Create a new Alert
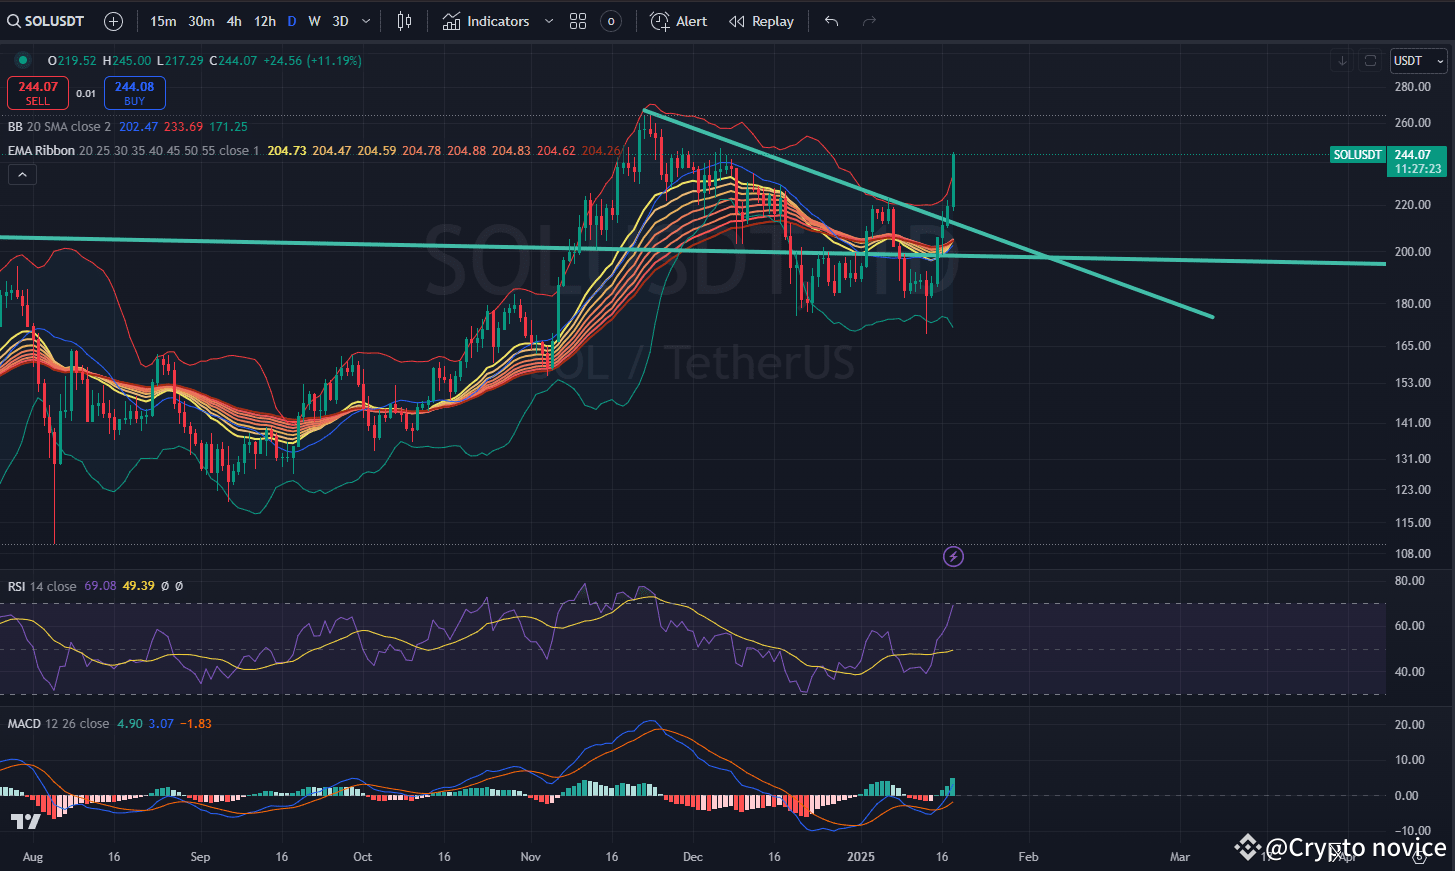Screen dimensions: 1455x871 point(679,21)
